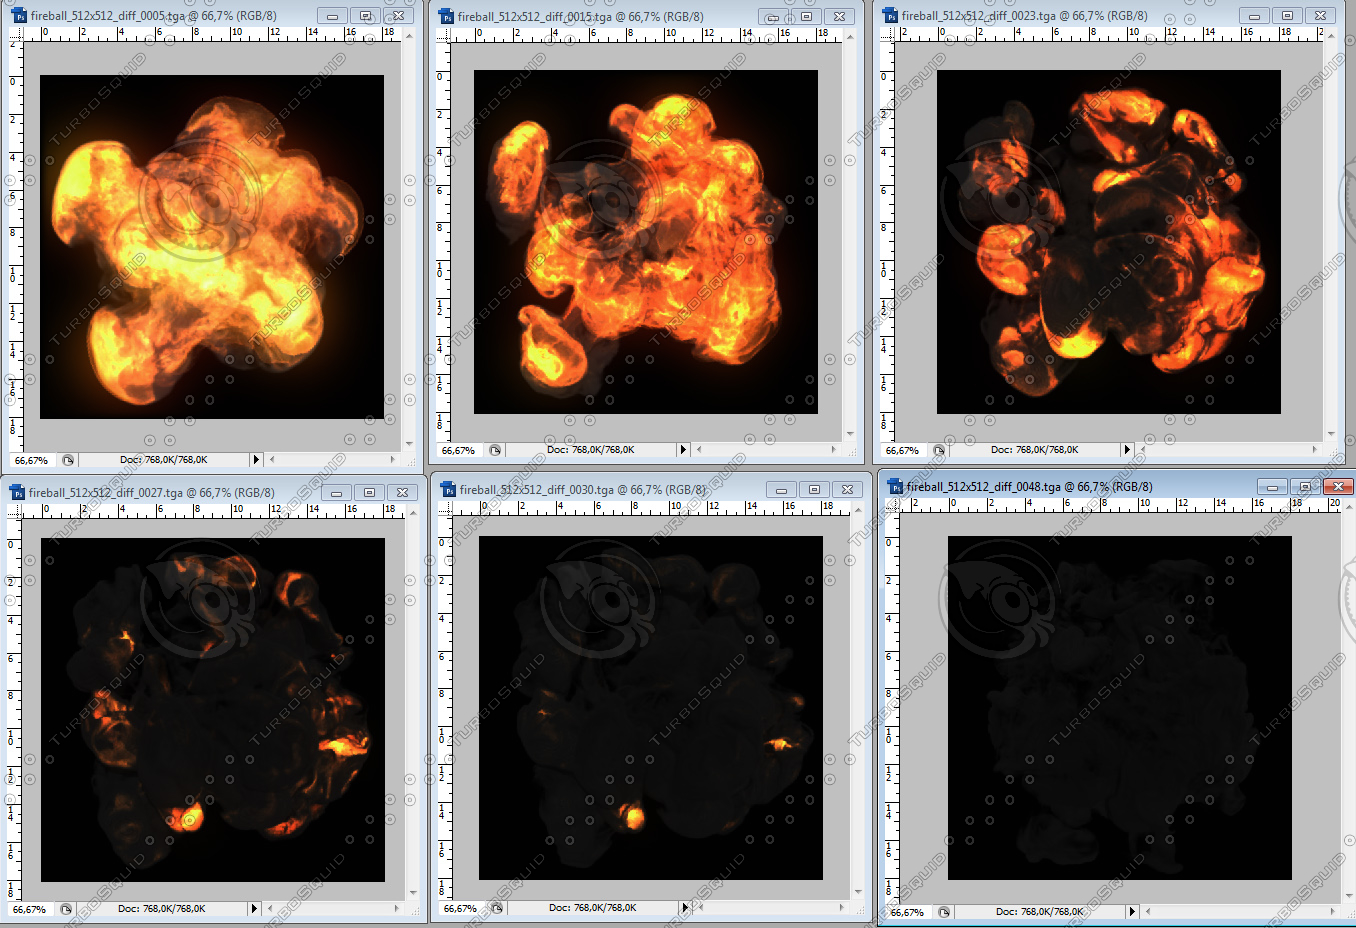Click the Doc size readout in fireball_0005's status bar

(x=164, y=459)
